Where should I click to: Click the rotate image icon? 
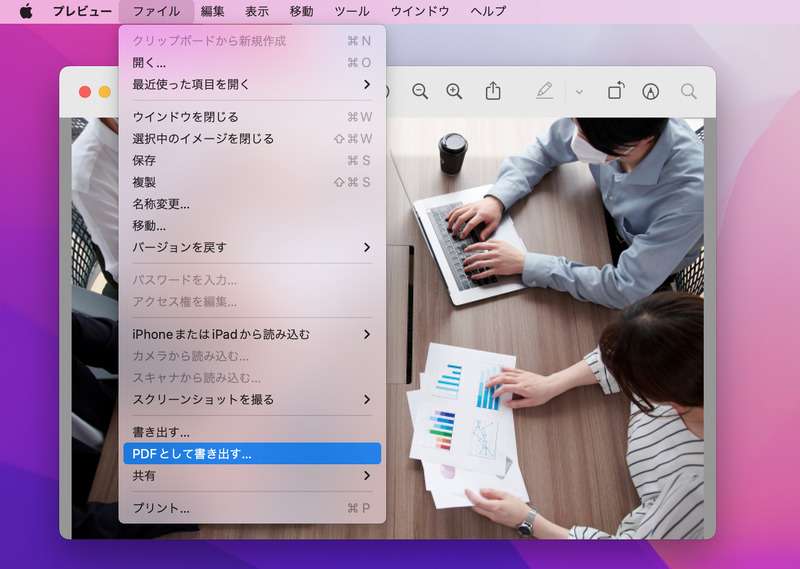click(616, 91)
